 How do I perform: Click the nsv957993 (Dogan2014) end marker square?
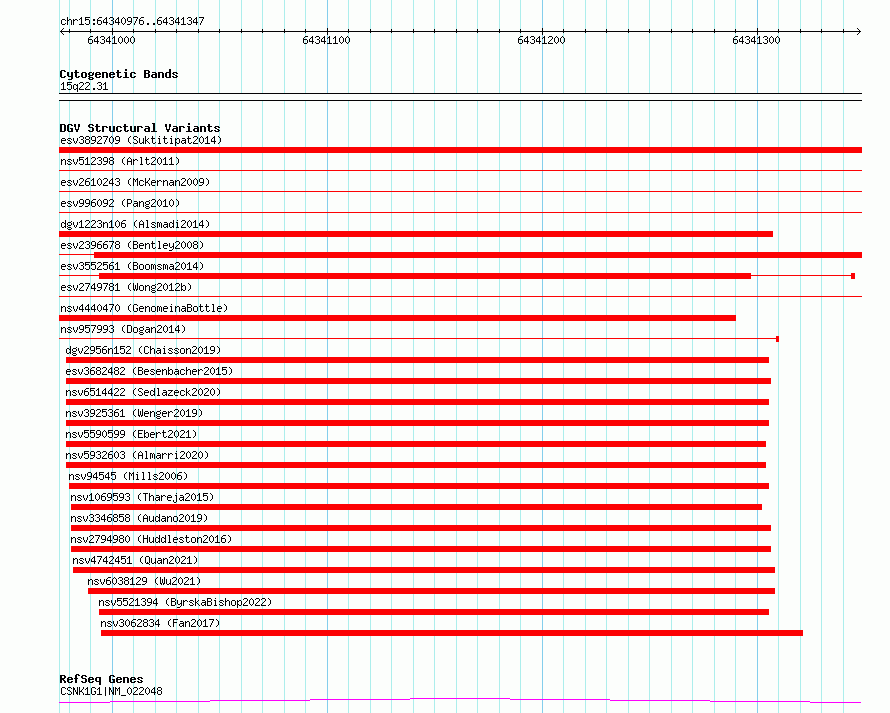777,339
